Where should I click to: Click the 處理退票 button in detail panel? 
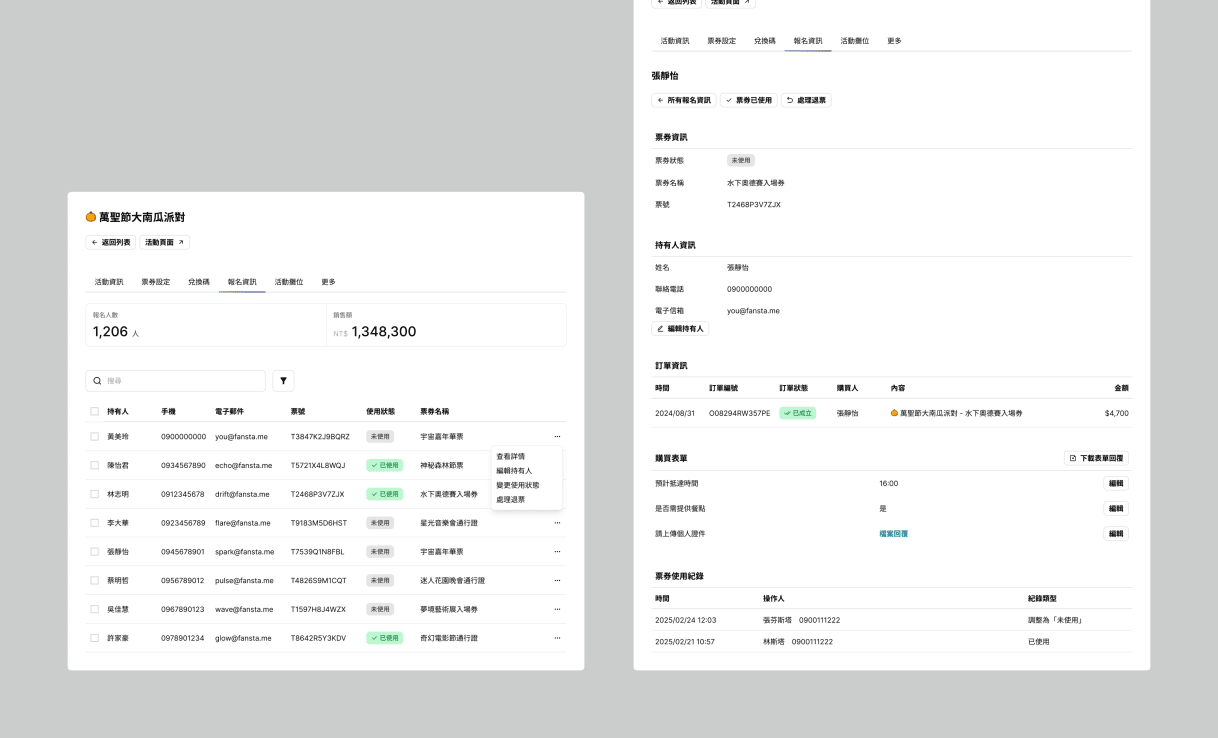806,100
